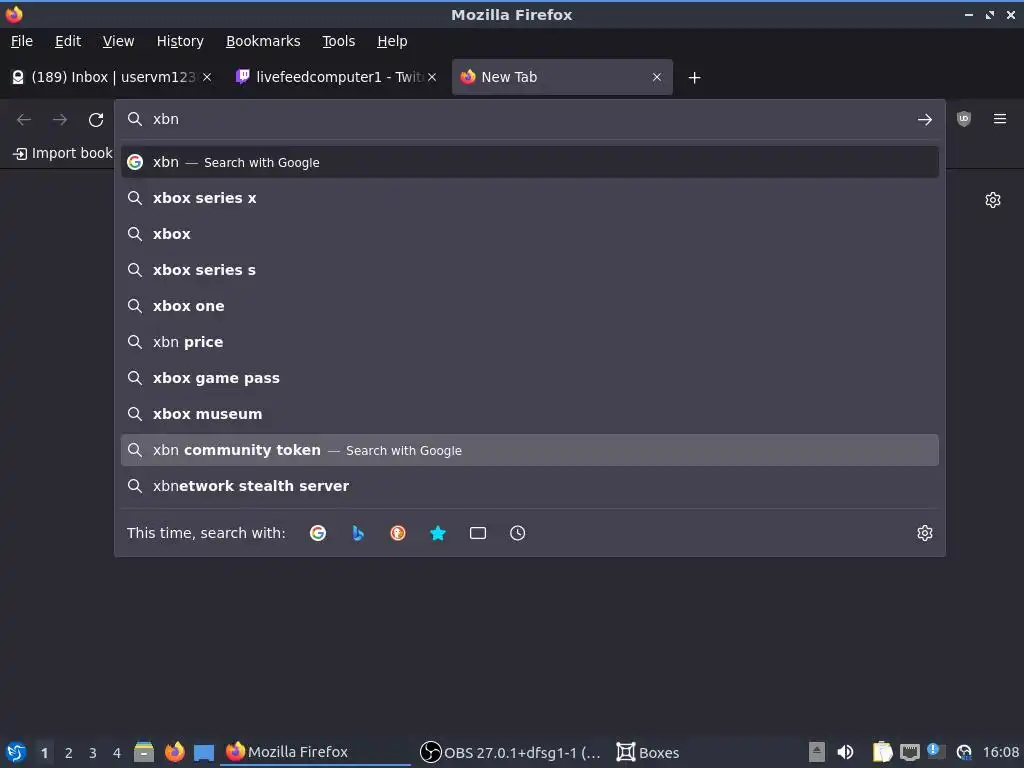Search open tabs using the tab icon

[x=478, y=533]
